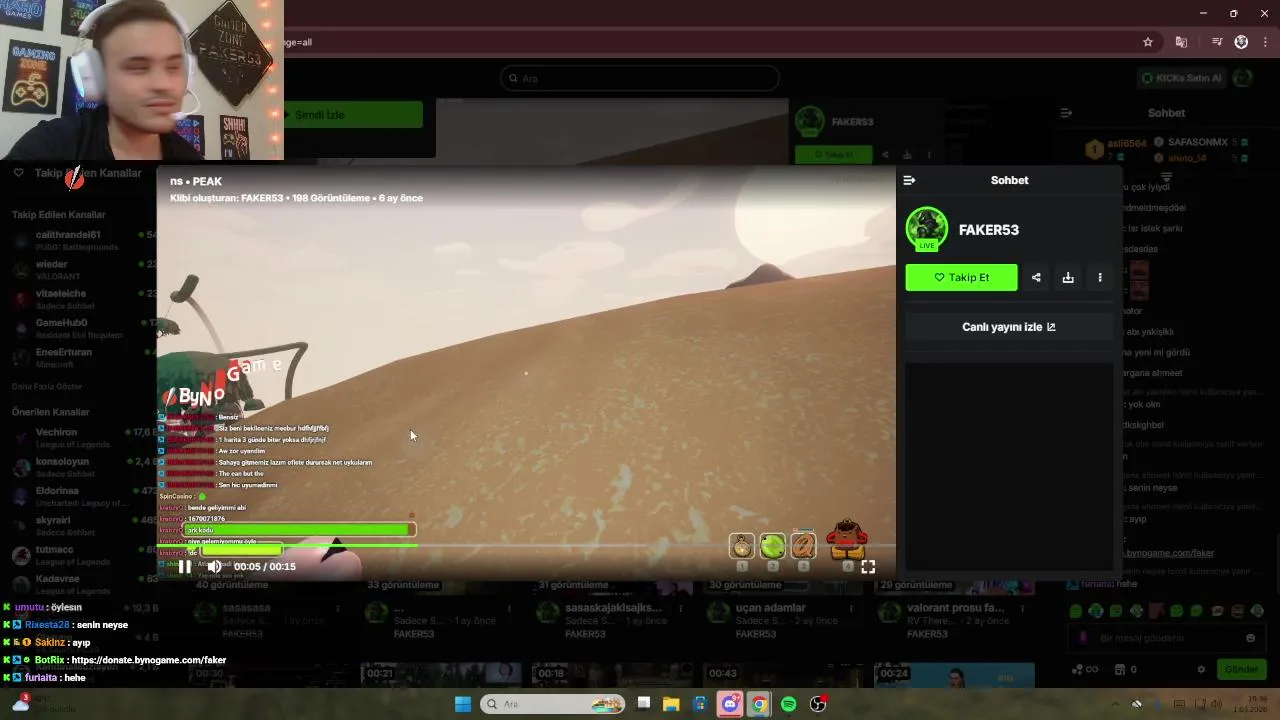The width and height of the screenshot is (1280, 720).
Task: Open GameHub0 channel in sidebar
Action: (x=80, y=328)
